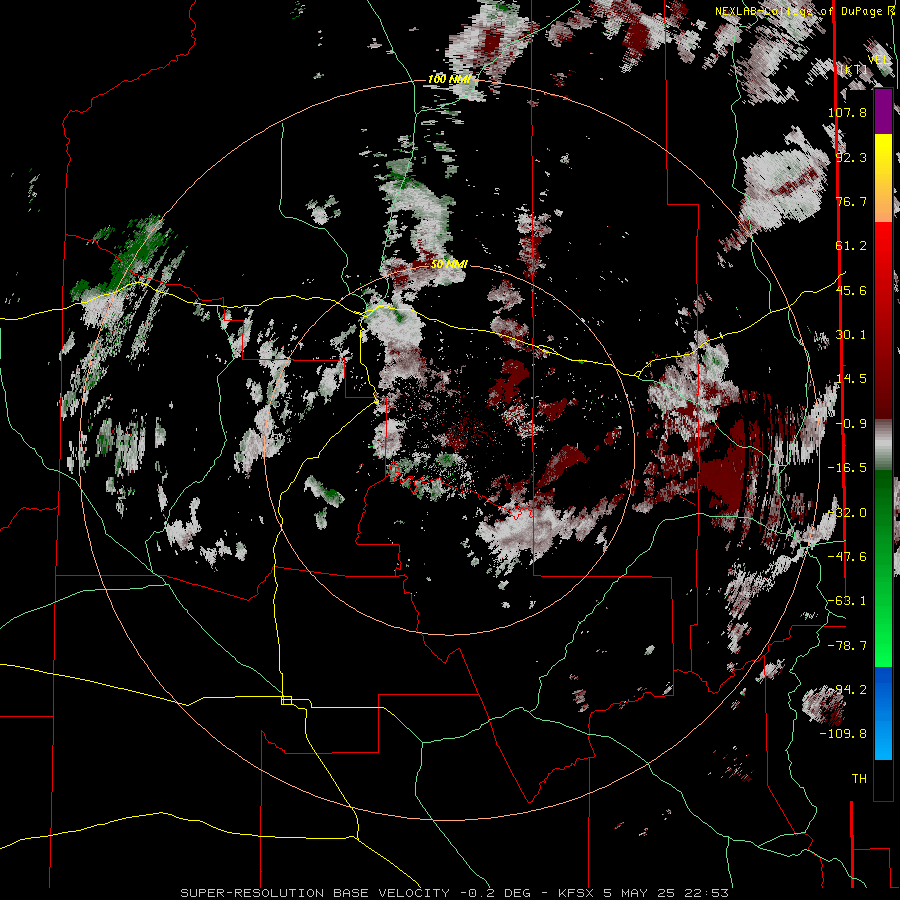
Task: Click the 92.3 velocity scale value
Action: 851,157
